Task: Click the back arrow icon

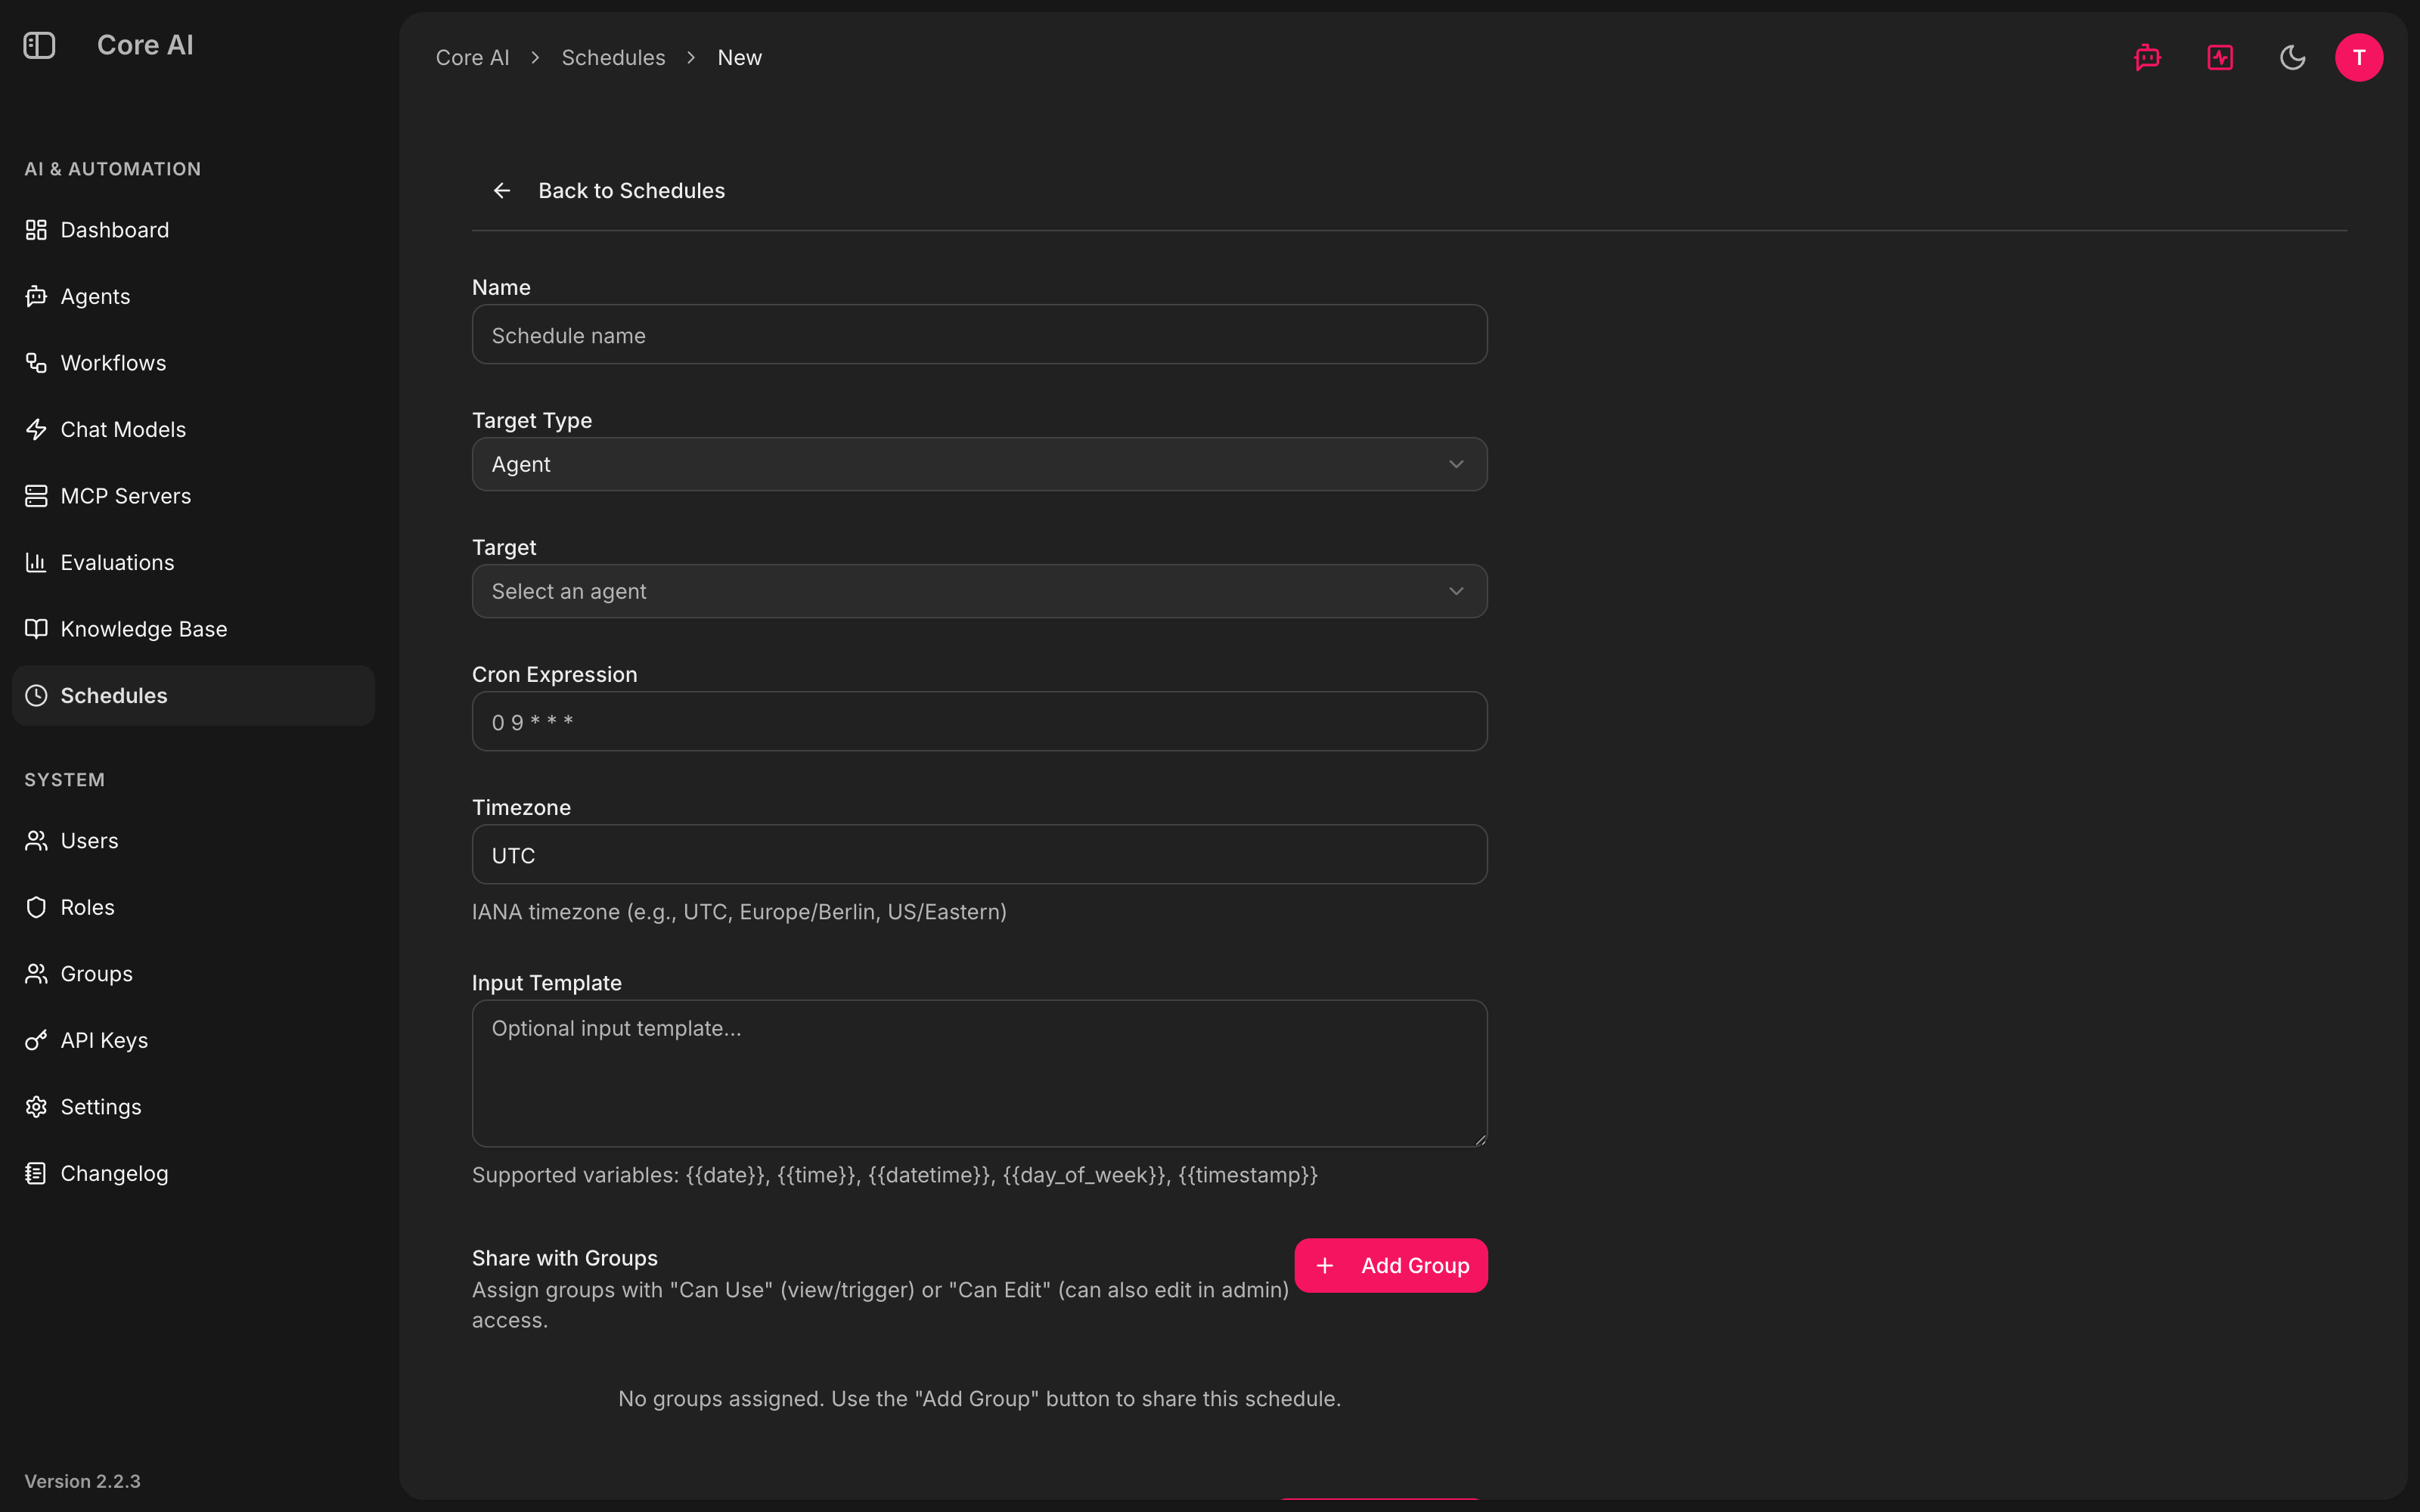Action: tap(502, 190)
